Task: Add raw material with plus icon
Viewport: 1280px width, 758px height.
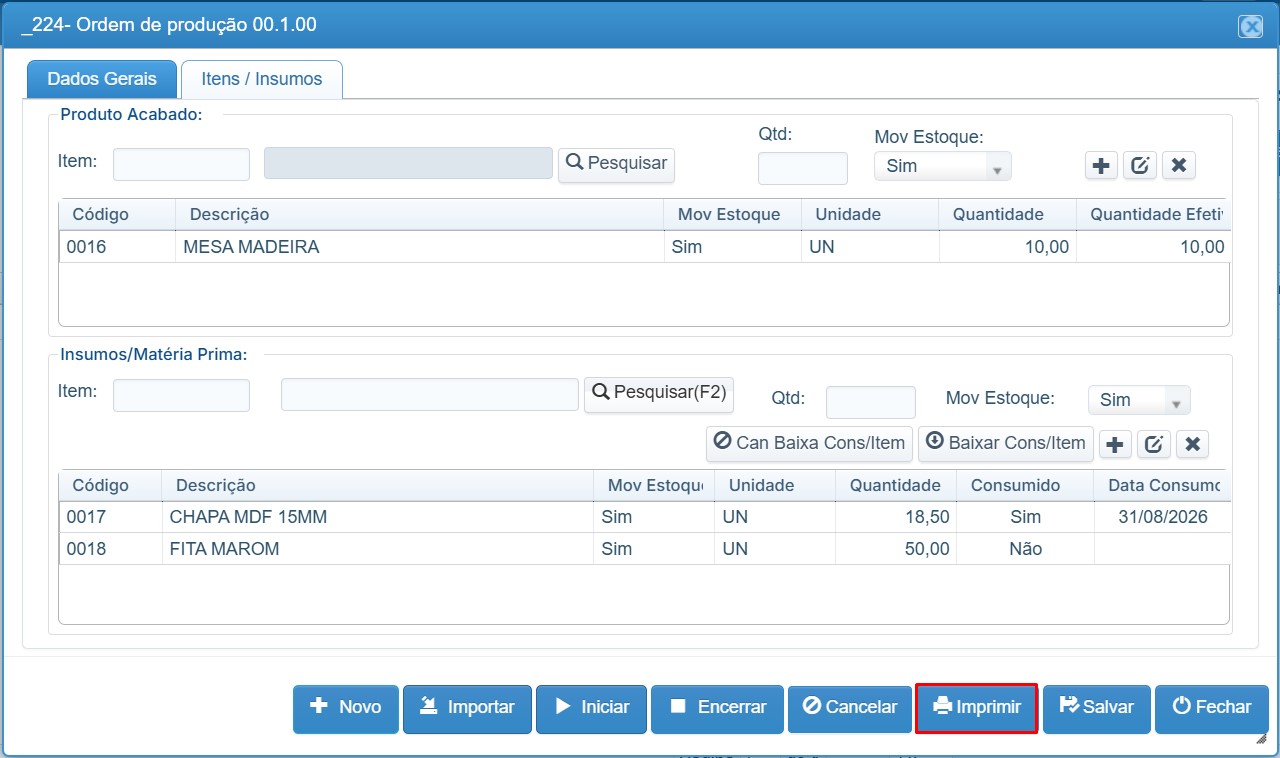Action: [x=1115, y=444]
